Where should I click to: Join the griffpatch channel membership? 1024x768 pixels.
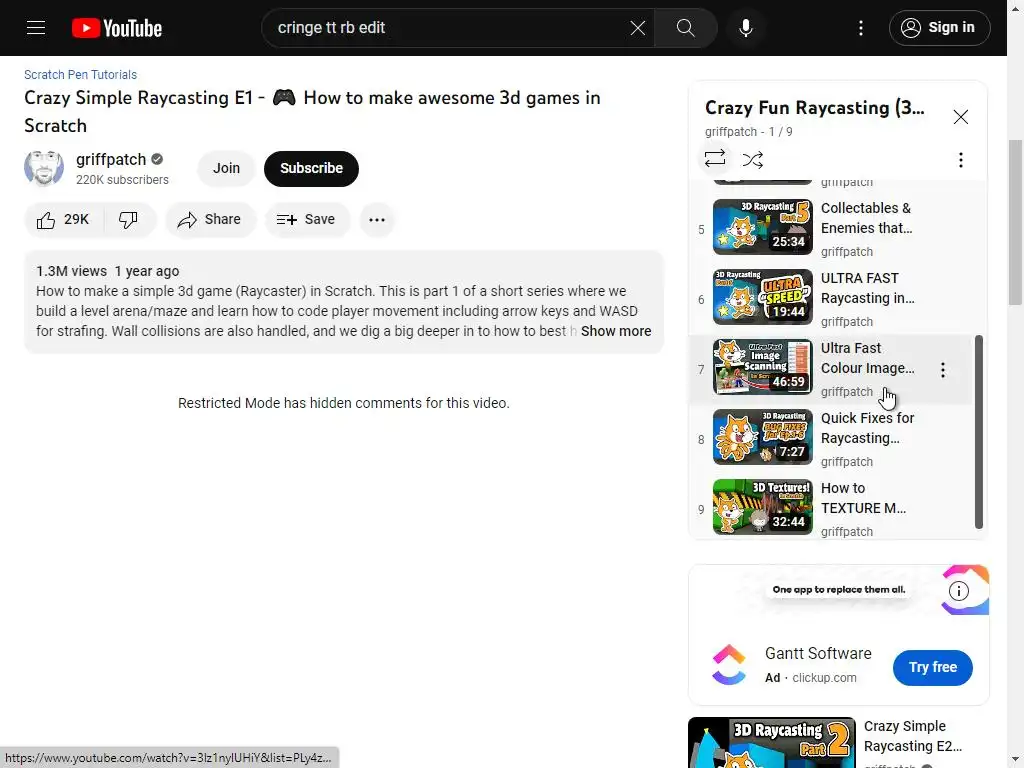[x=226, y=168]
